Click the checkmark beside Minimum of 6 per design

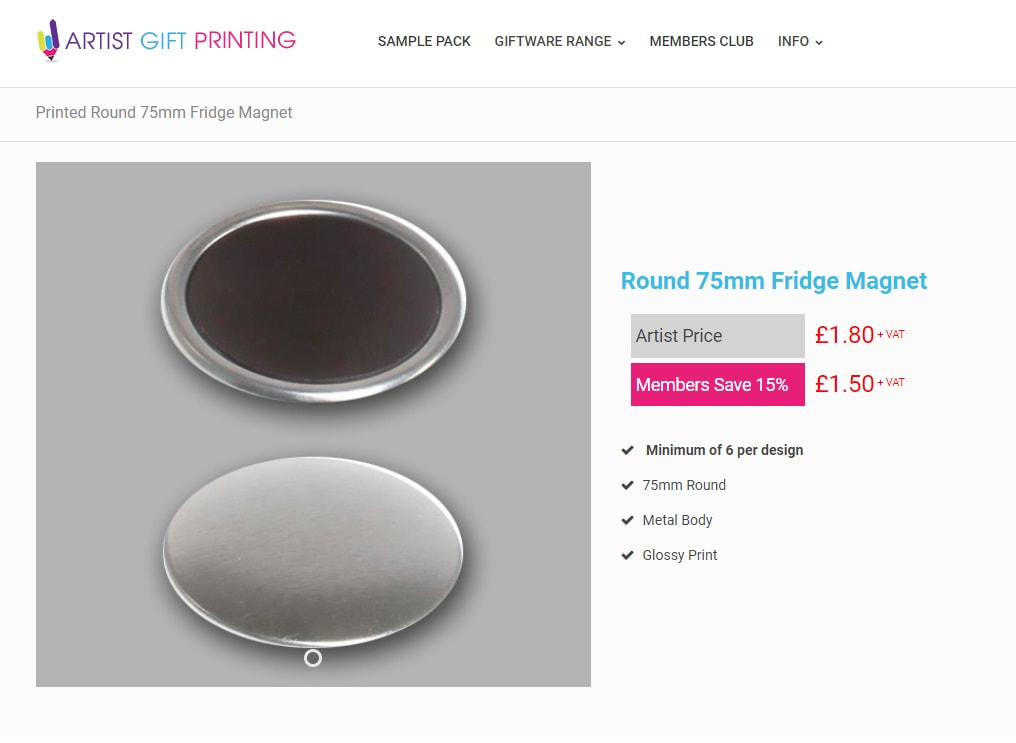coord(628,450)
